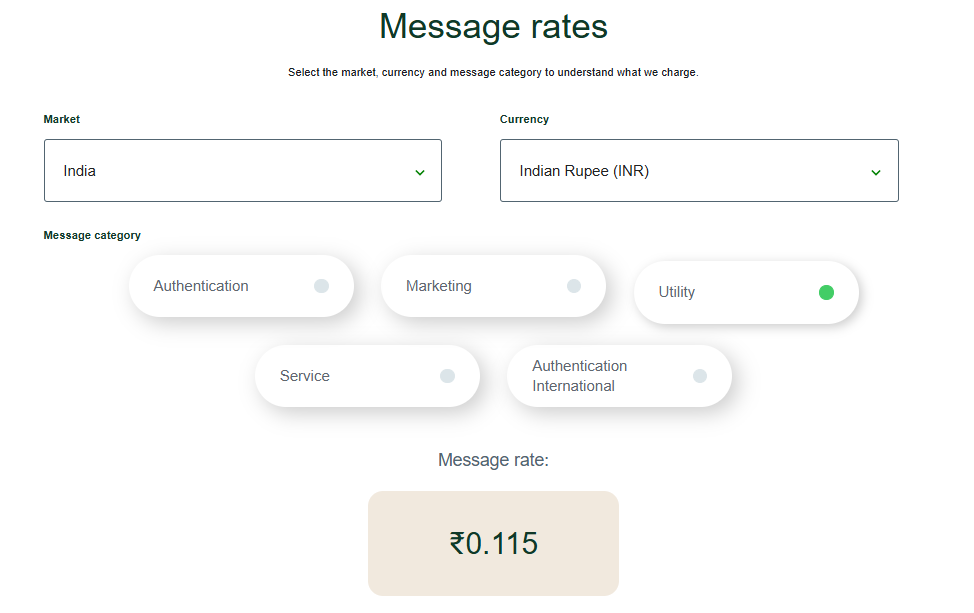Image resolution: width=974 pixels, height=613 pixels.
Task: Expand the Market selector to change country
Action: pos(243,170)
